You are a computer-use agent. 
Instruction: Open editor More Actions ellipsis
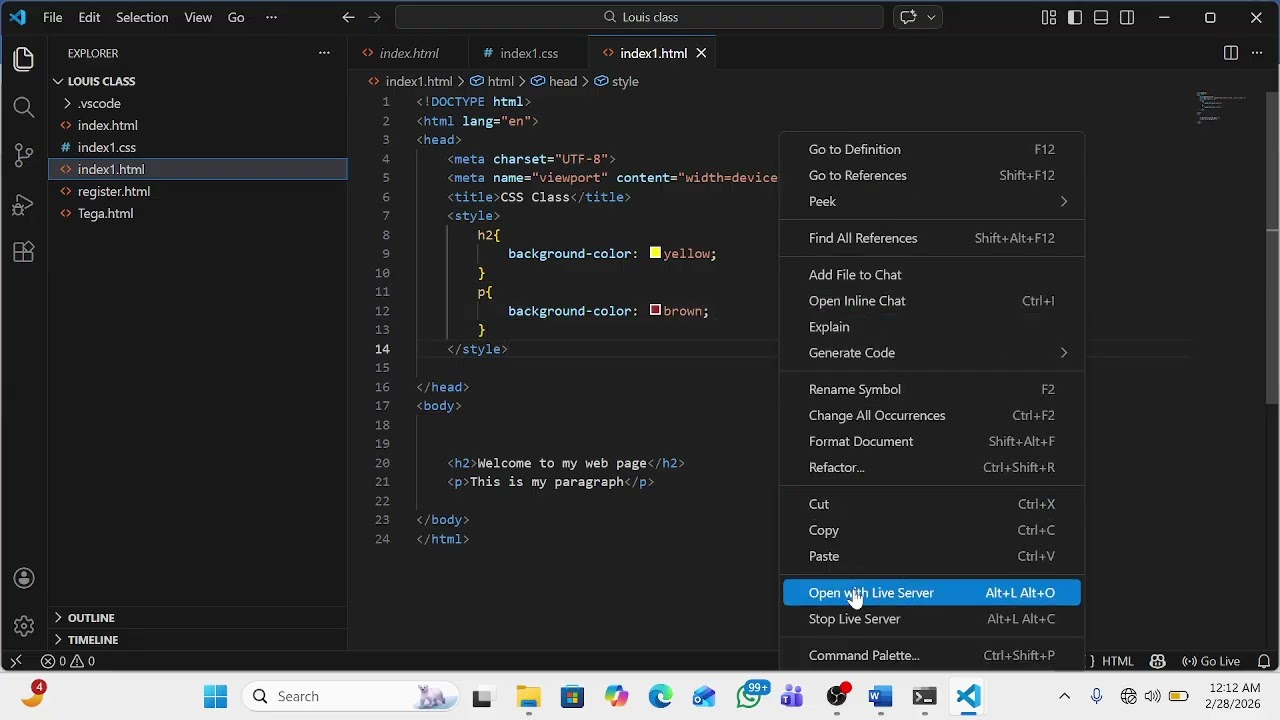coord(1257,53)
